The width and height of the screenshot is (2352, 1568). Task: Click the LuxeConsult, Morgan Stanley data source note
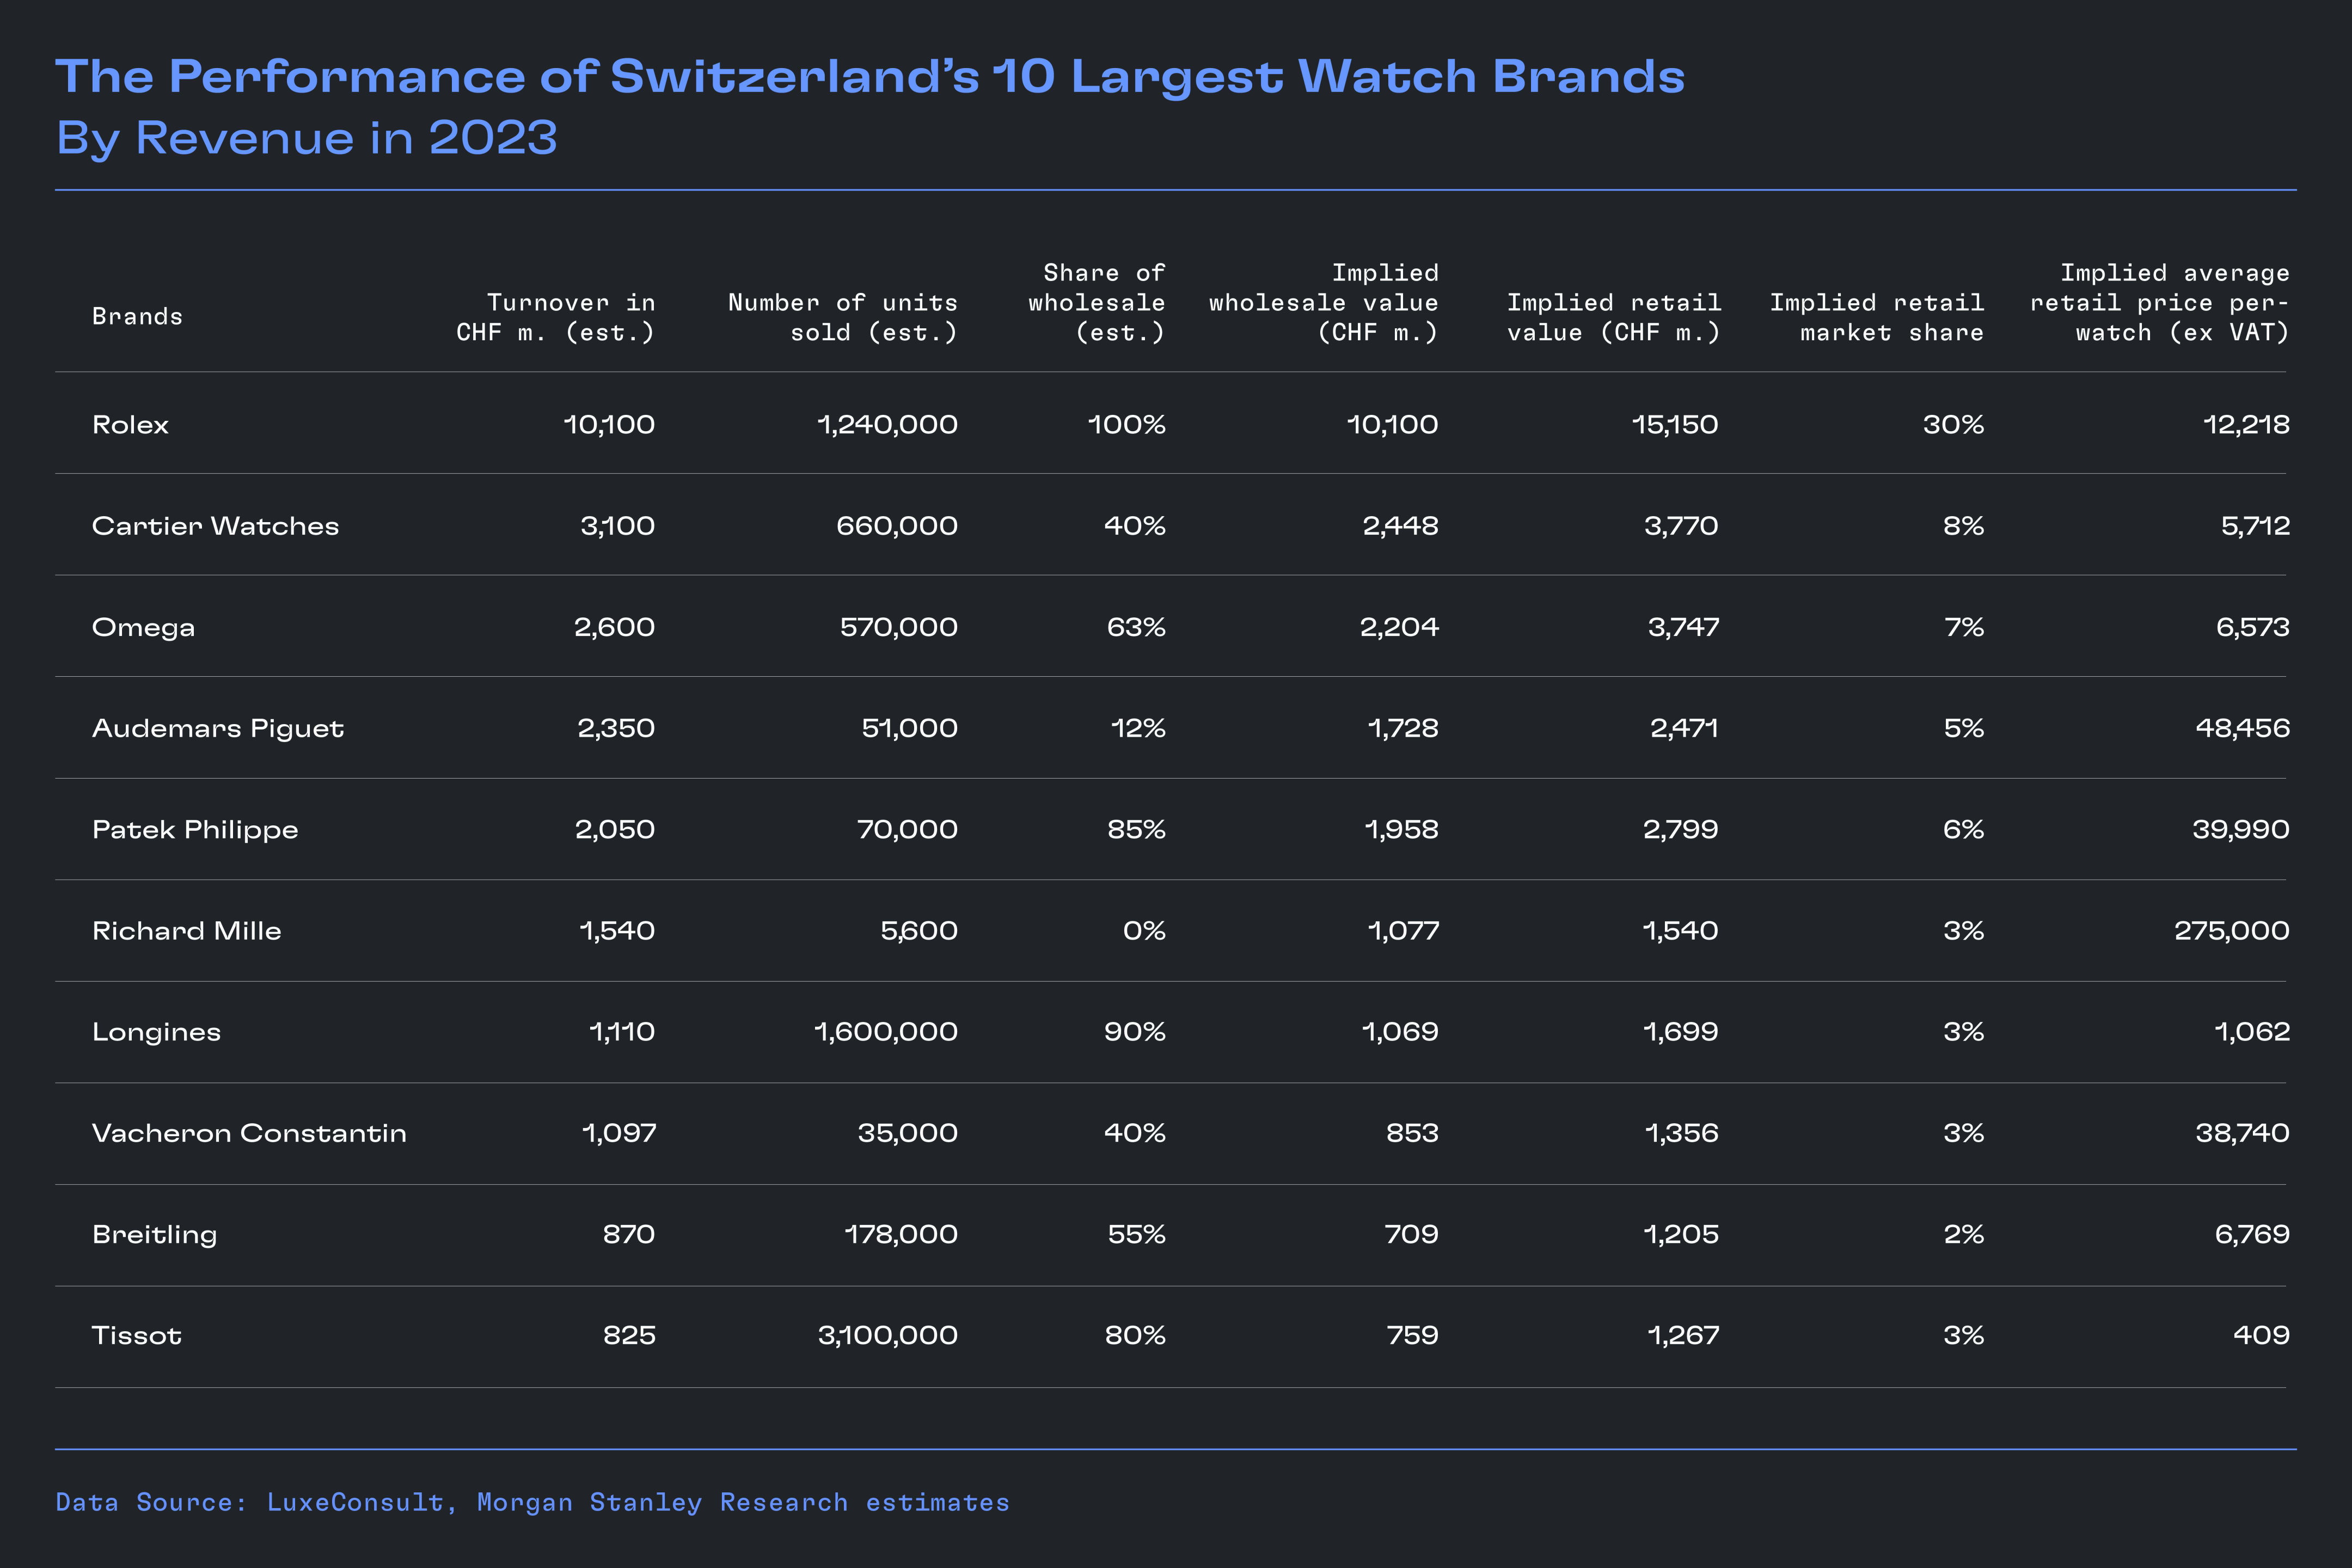point(532,1503)
